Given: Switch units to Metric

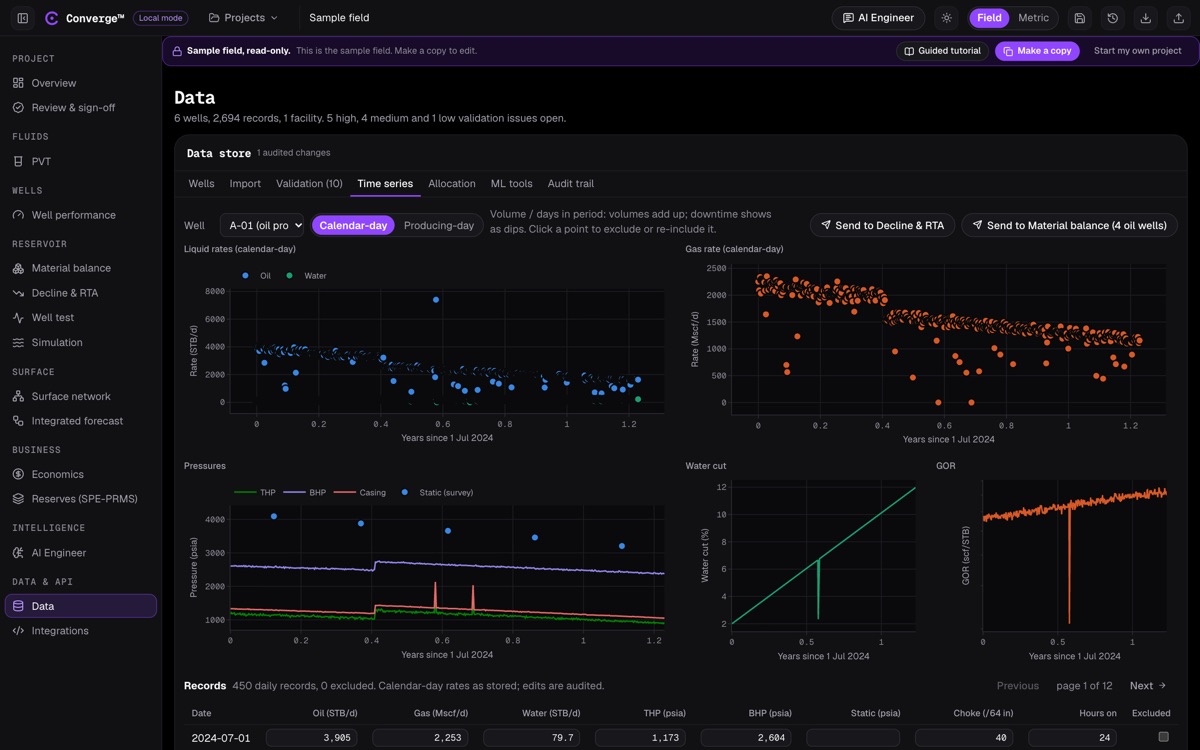Looking at the screenshot, I should pyautogui.click(x=1033, y=18).
